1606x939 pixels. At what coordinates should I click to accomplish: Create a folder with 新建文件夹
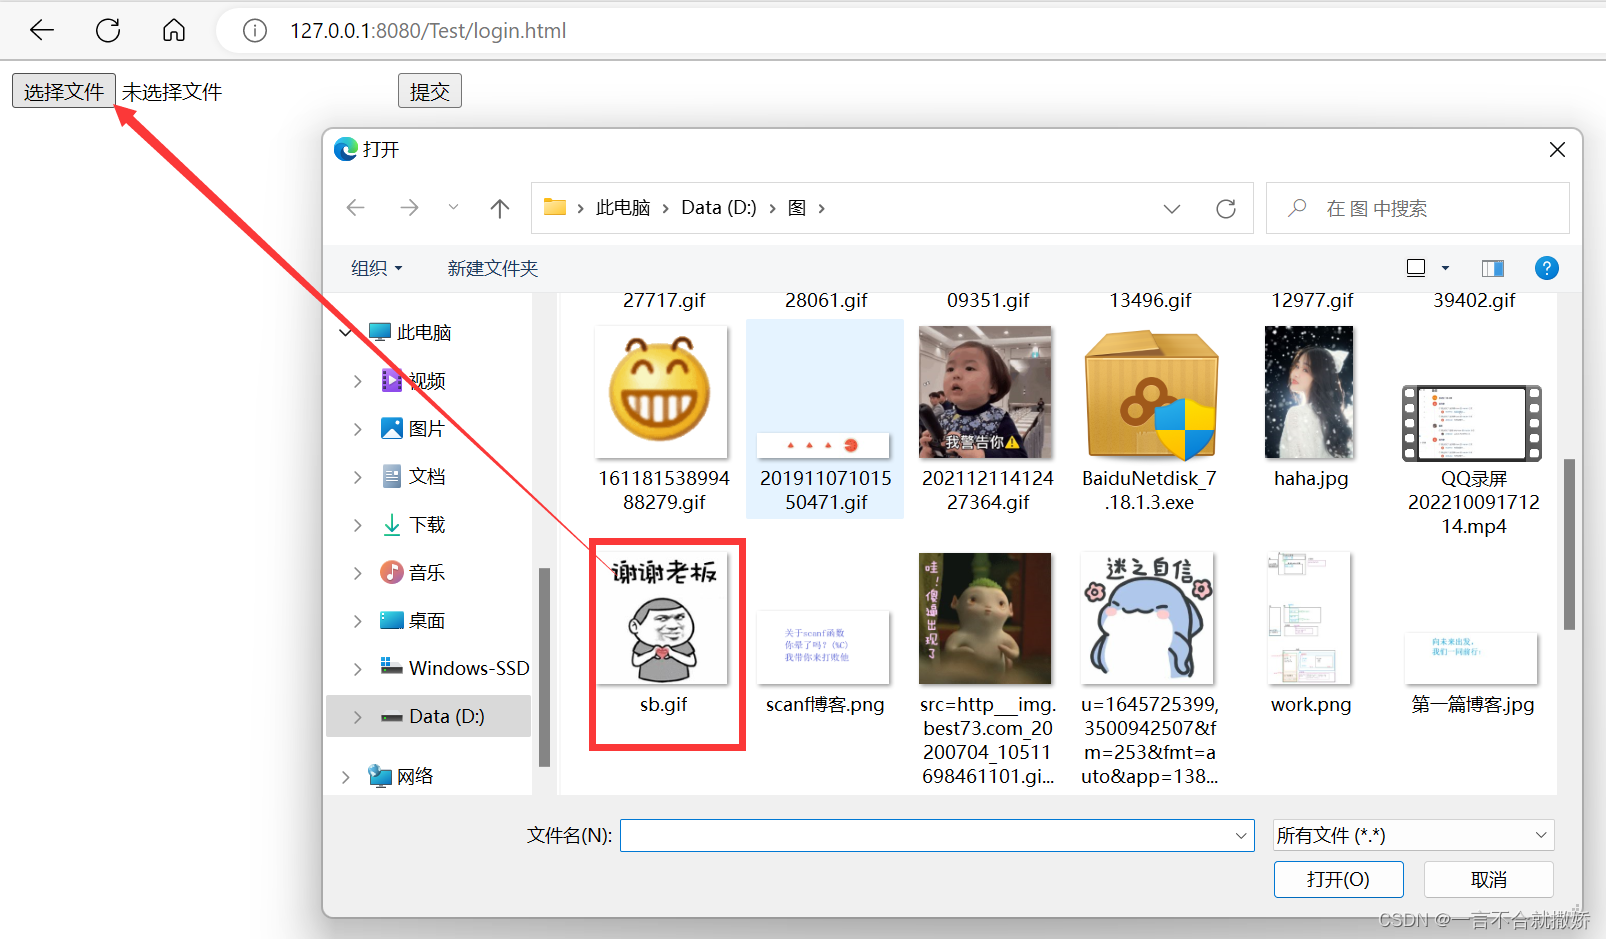[x=493, y=268]
